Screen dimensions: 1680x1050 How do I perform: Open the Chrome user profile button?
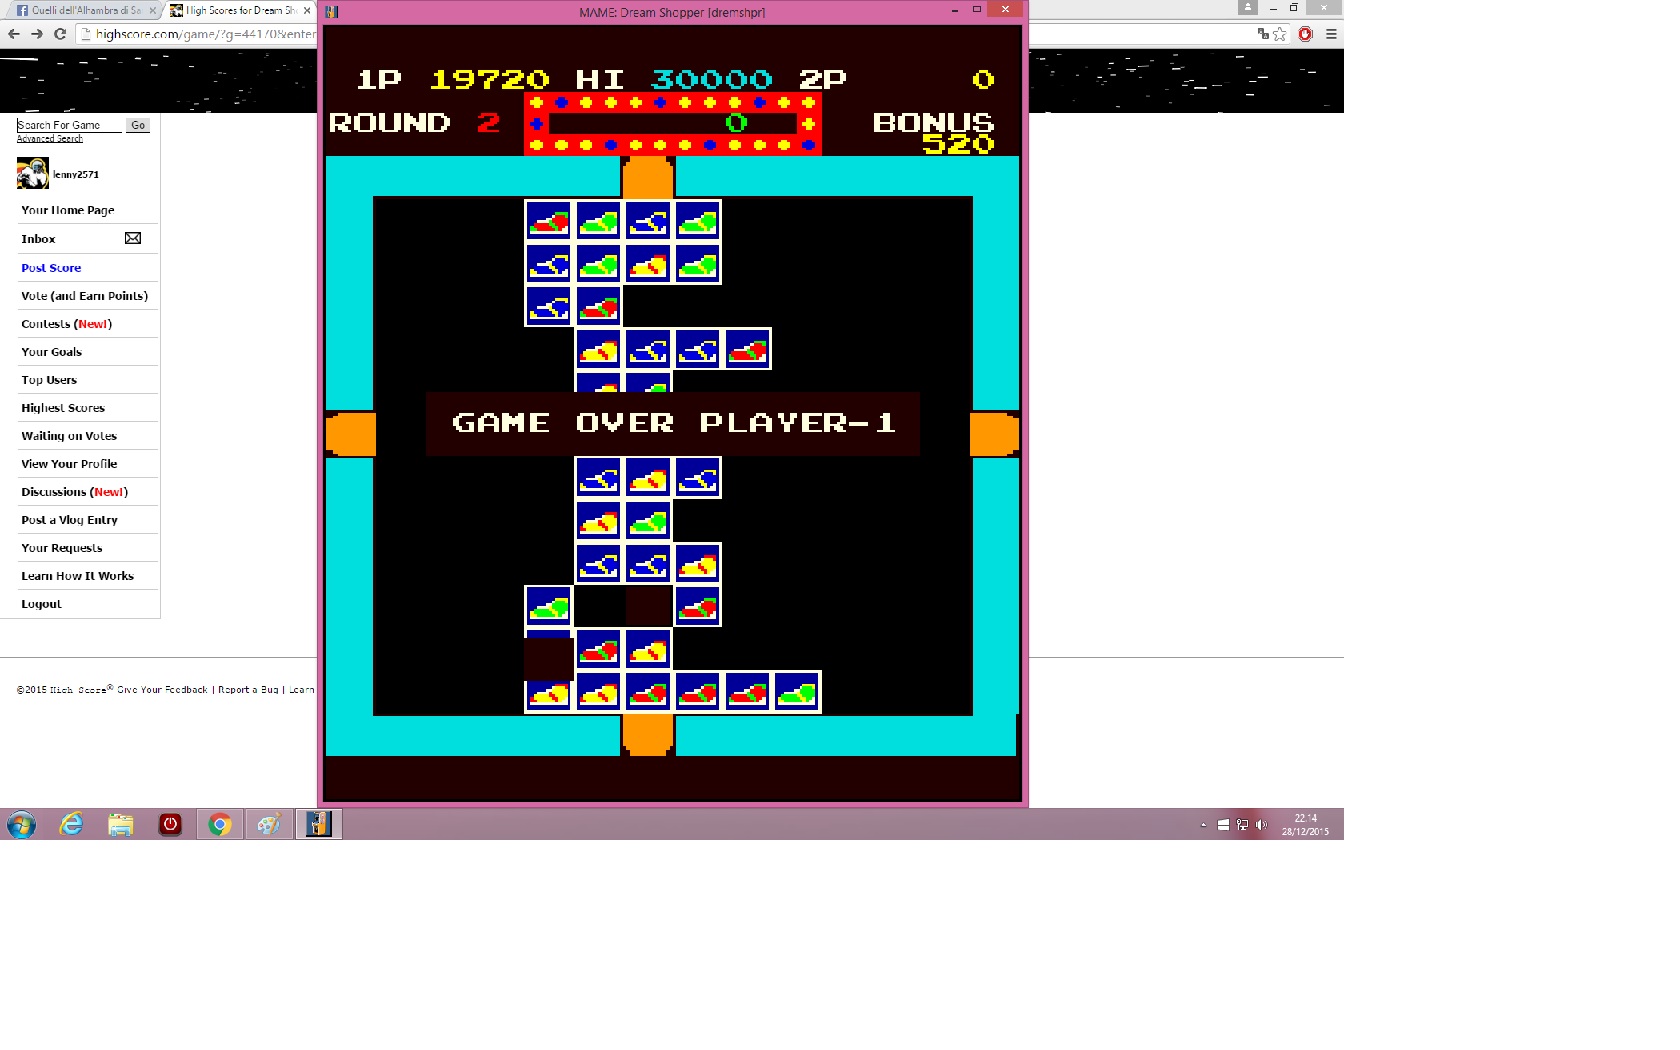click(1247, 8)
